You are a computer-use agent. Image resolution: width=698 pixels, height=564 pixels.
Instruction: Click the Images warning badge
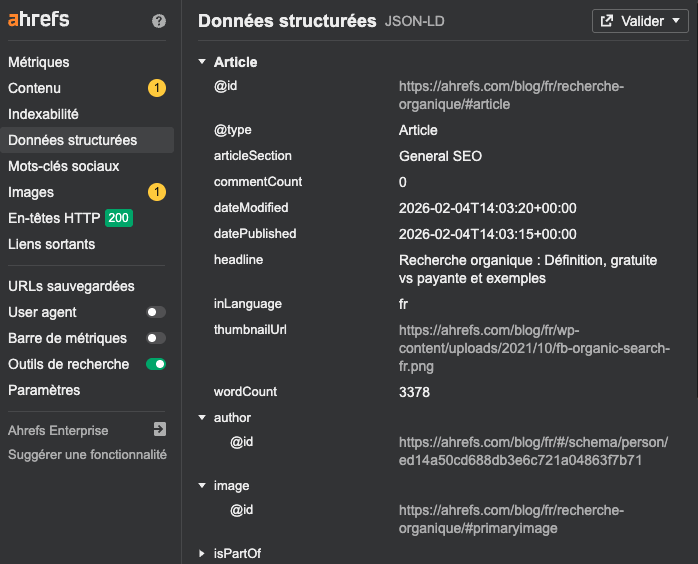[157, 192]
